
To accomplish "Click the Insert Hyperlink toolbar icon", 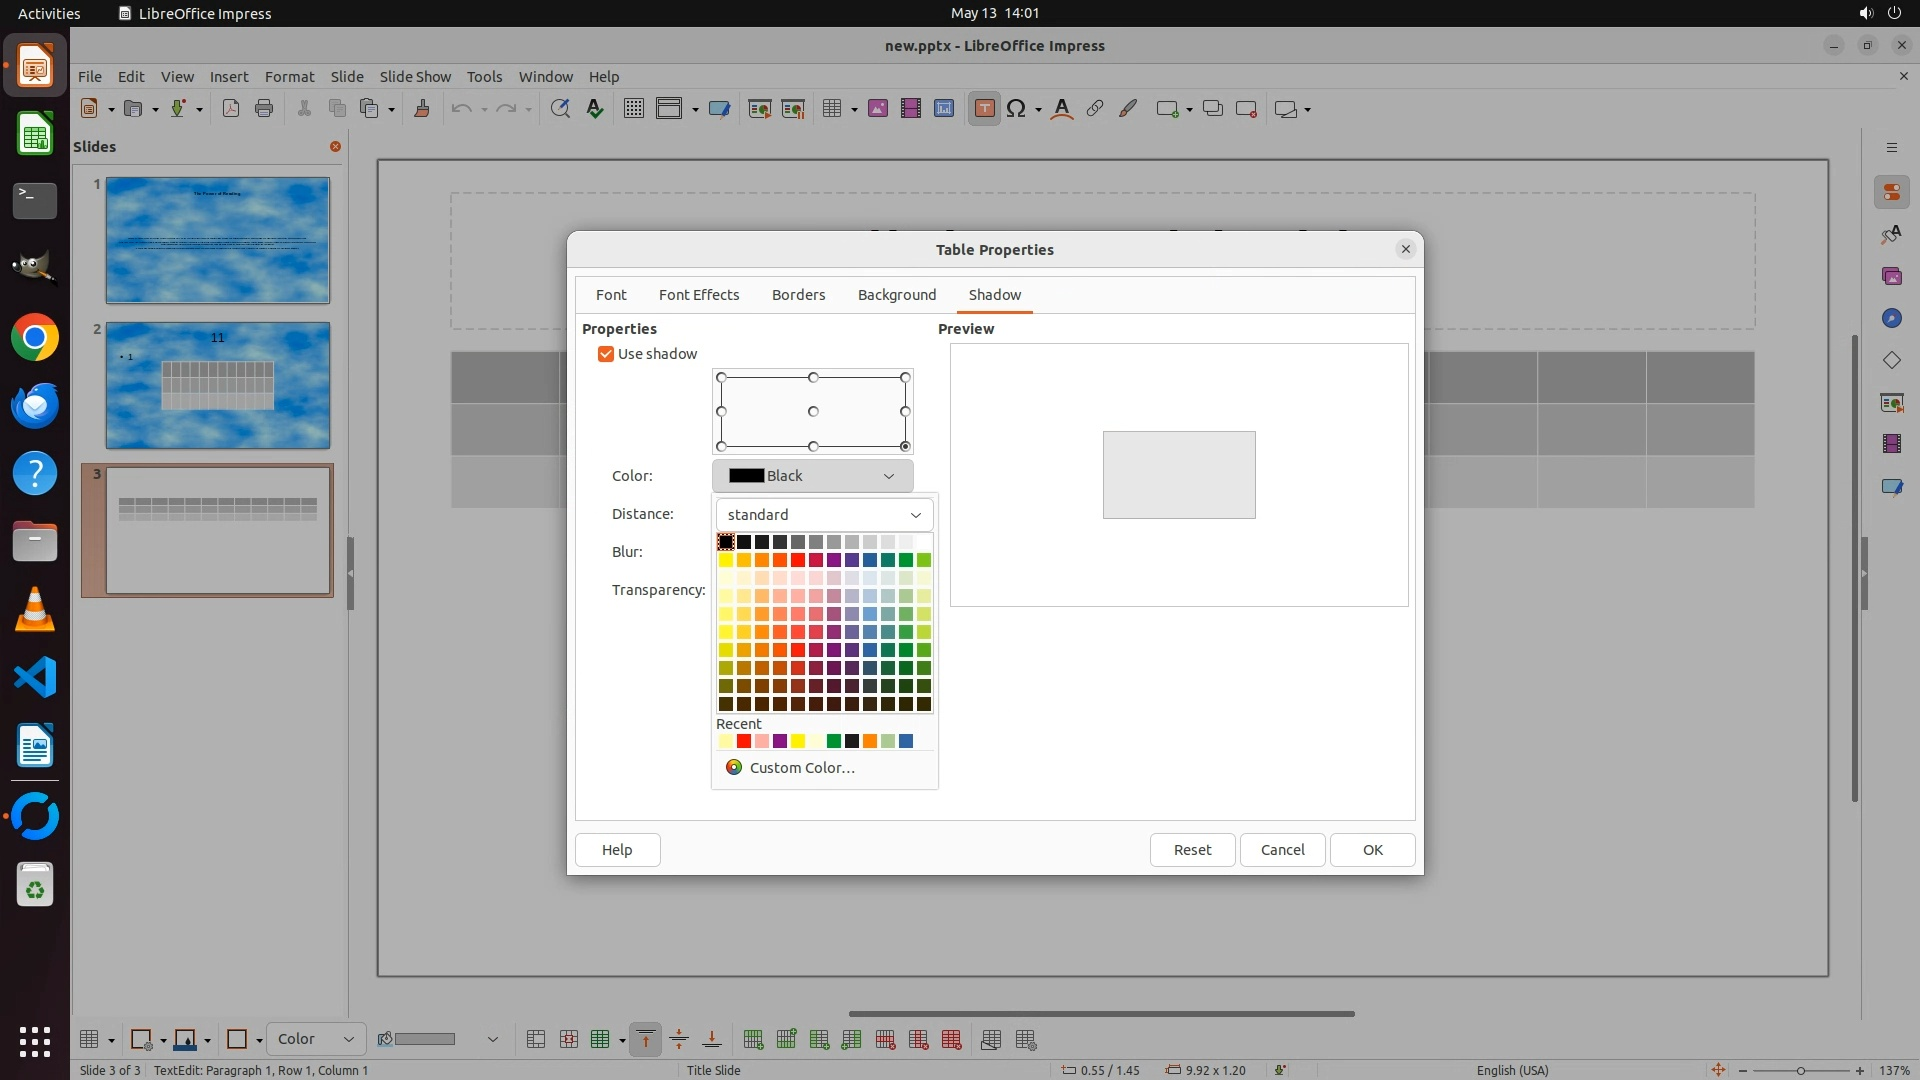I will [x=1095, y=109].
